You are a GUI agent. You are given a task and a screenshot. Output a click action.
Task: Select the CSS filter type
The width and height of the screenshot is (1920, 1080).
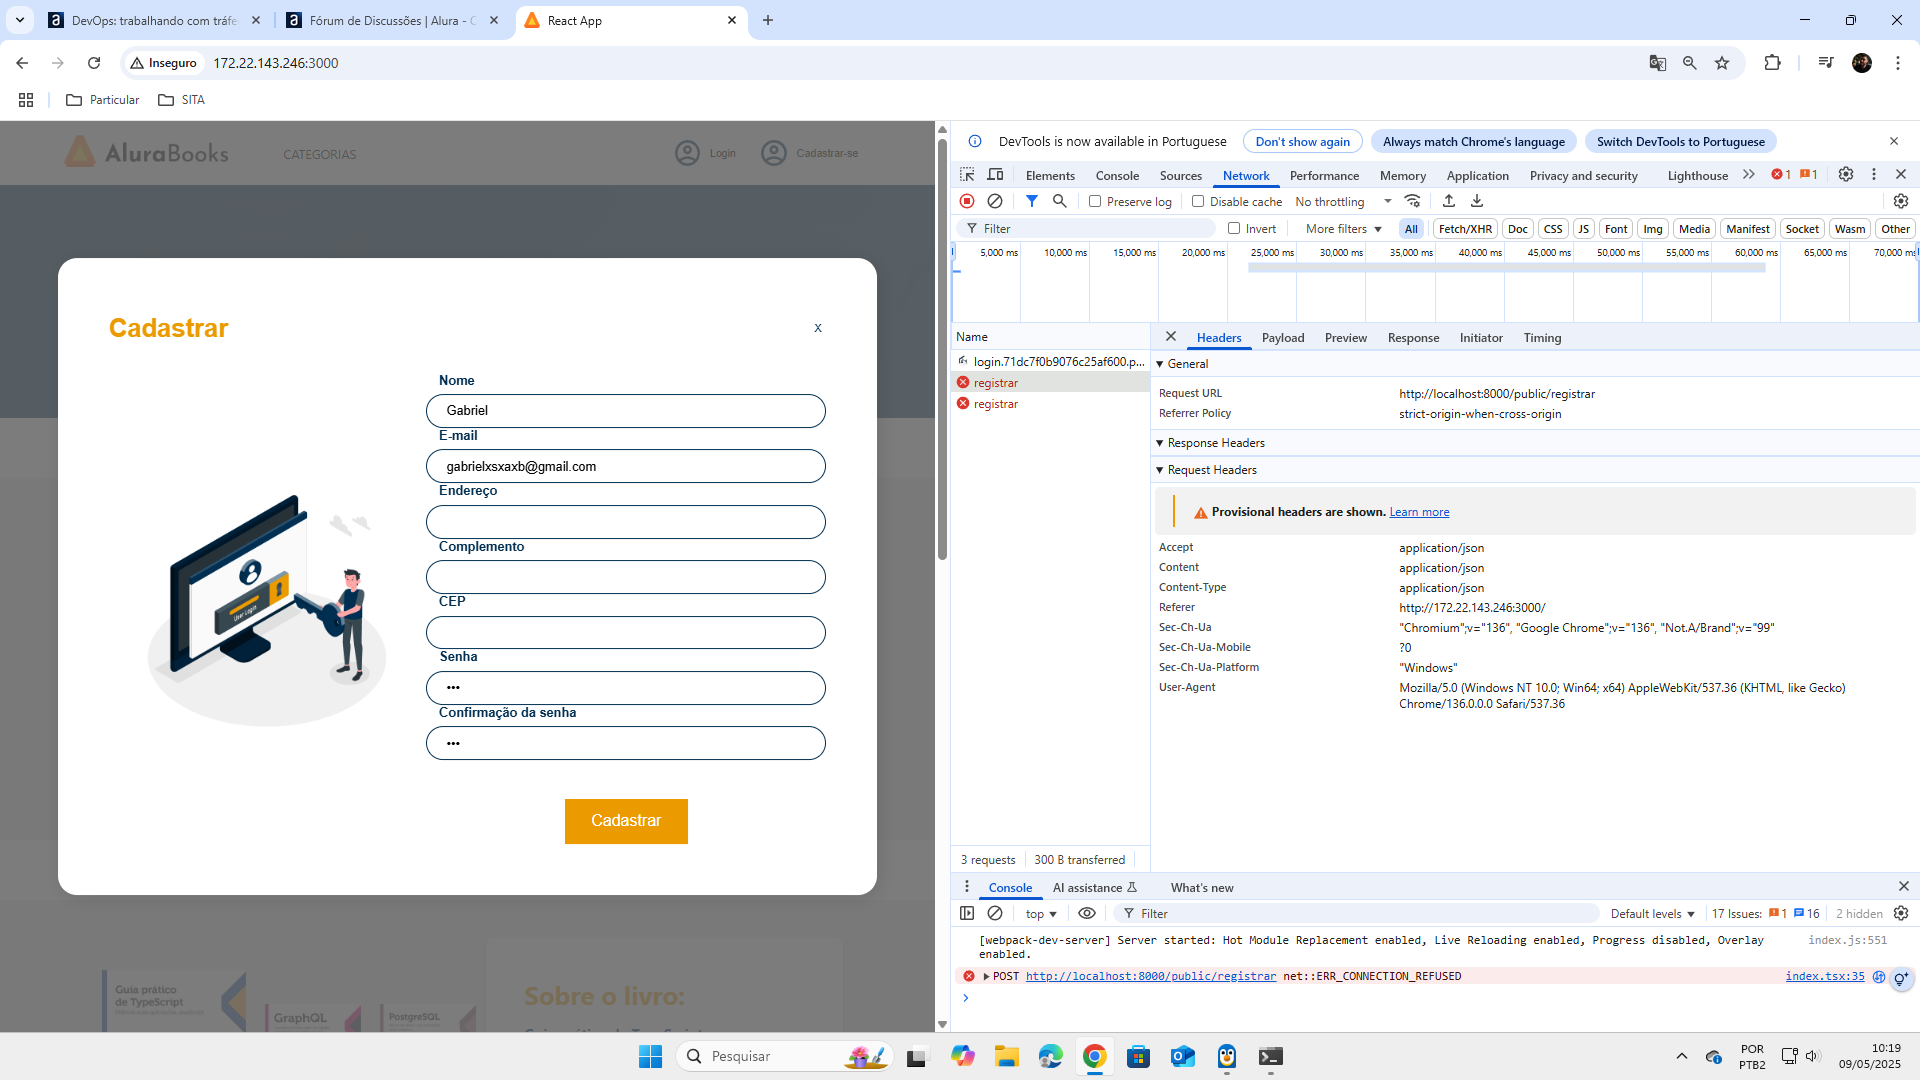click(x=1552, y=229)
